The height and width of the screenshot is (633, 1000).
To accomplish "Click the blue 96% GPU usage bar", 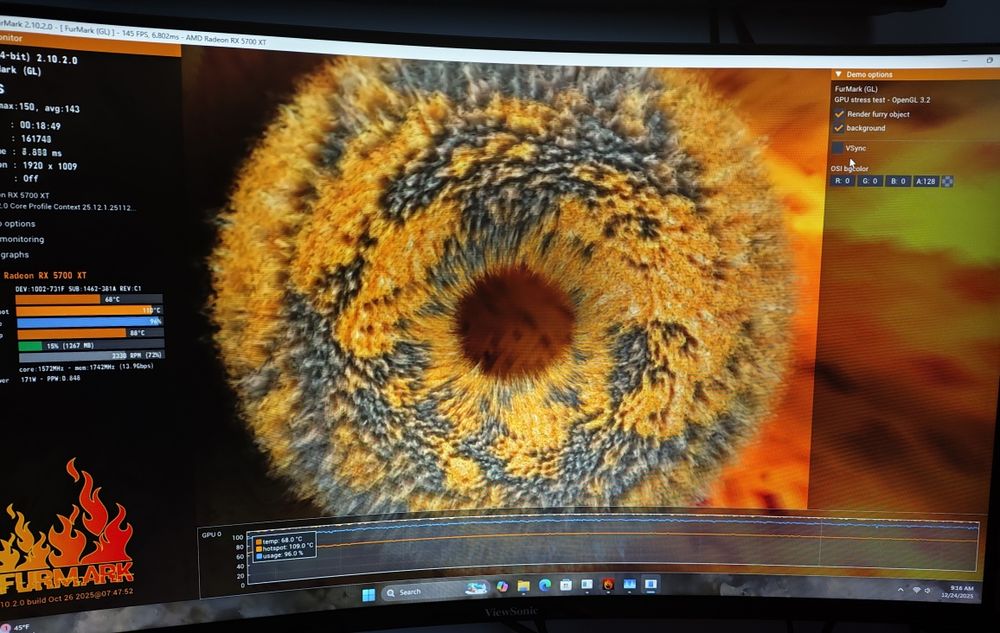I will click(89, 322).
